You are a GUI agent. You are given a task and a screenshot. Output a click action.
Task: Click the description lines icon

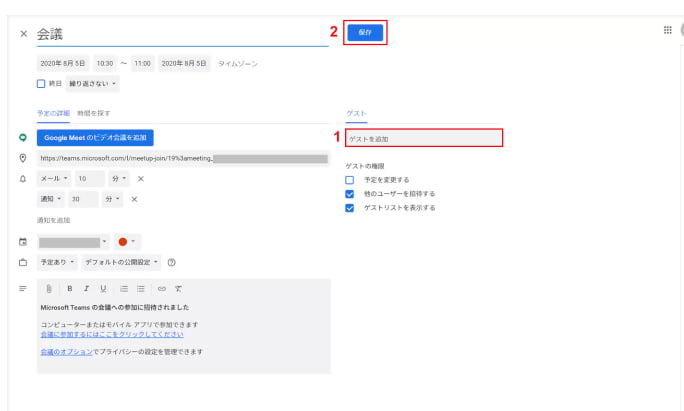(x=23, y=288)
